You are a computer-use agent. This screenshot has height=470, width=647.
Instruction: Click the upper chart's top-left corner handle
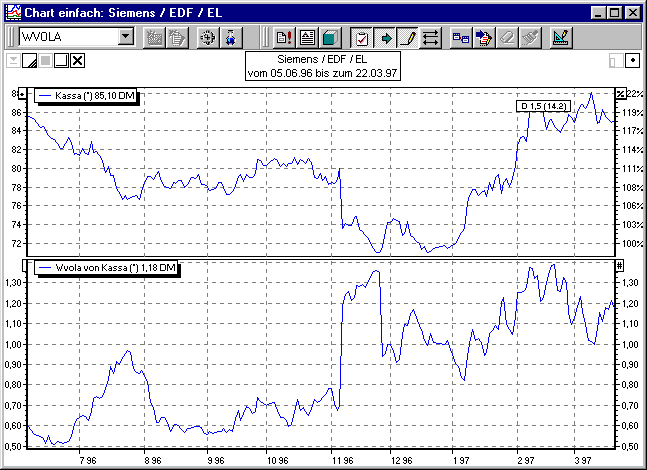click(23, 93)
